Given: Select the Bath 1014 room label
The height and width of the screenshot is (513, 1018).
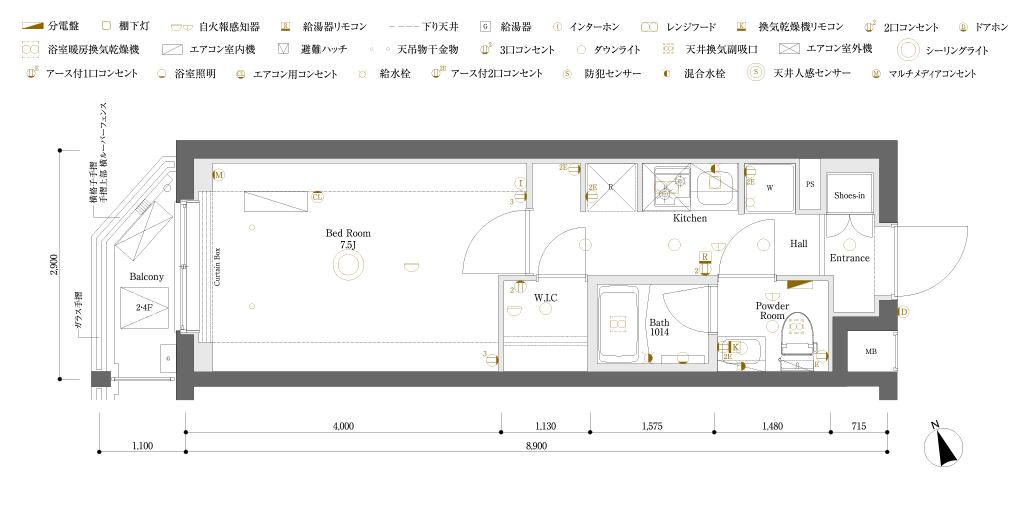Looking at the screenshot, I should click(659, 327).
